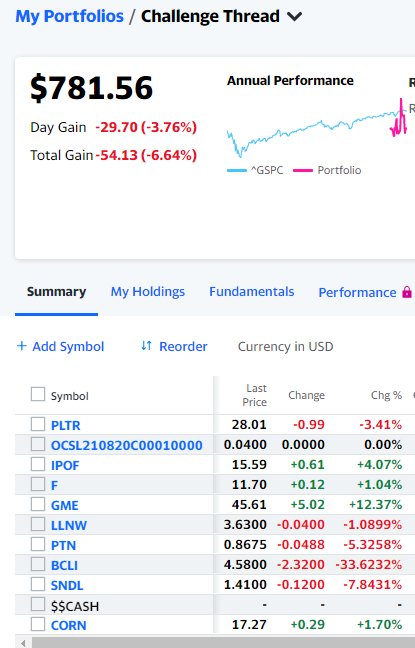Switch to the My Holdings tab
This screenshot has height=648, width=415.
(148, 292)
